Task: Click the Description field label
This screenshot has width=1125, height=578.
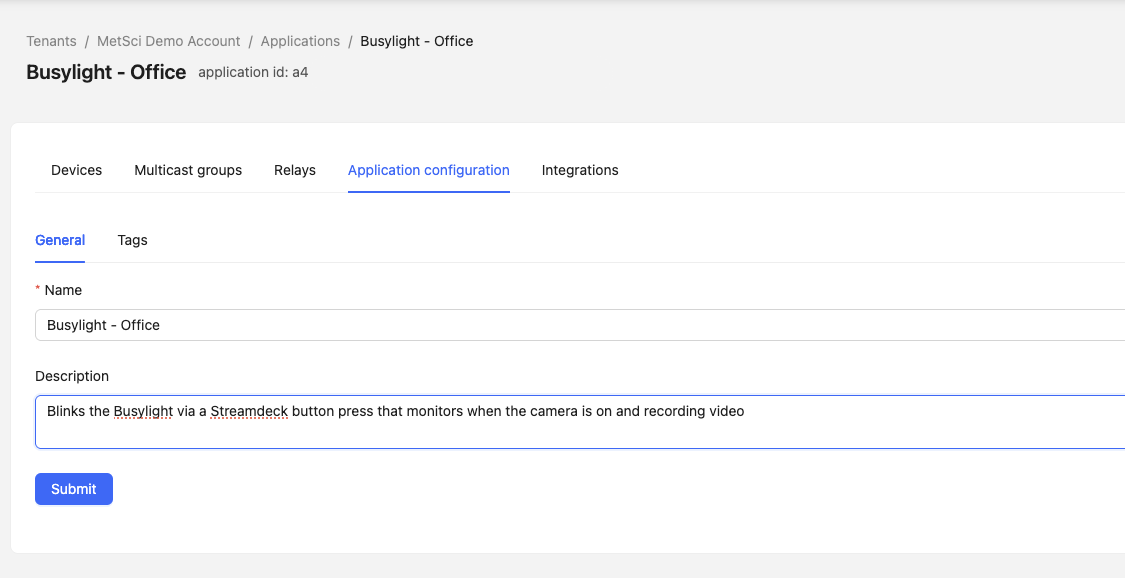Action: [x=72, y=376]
